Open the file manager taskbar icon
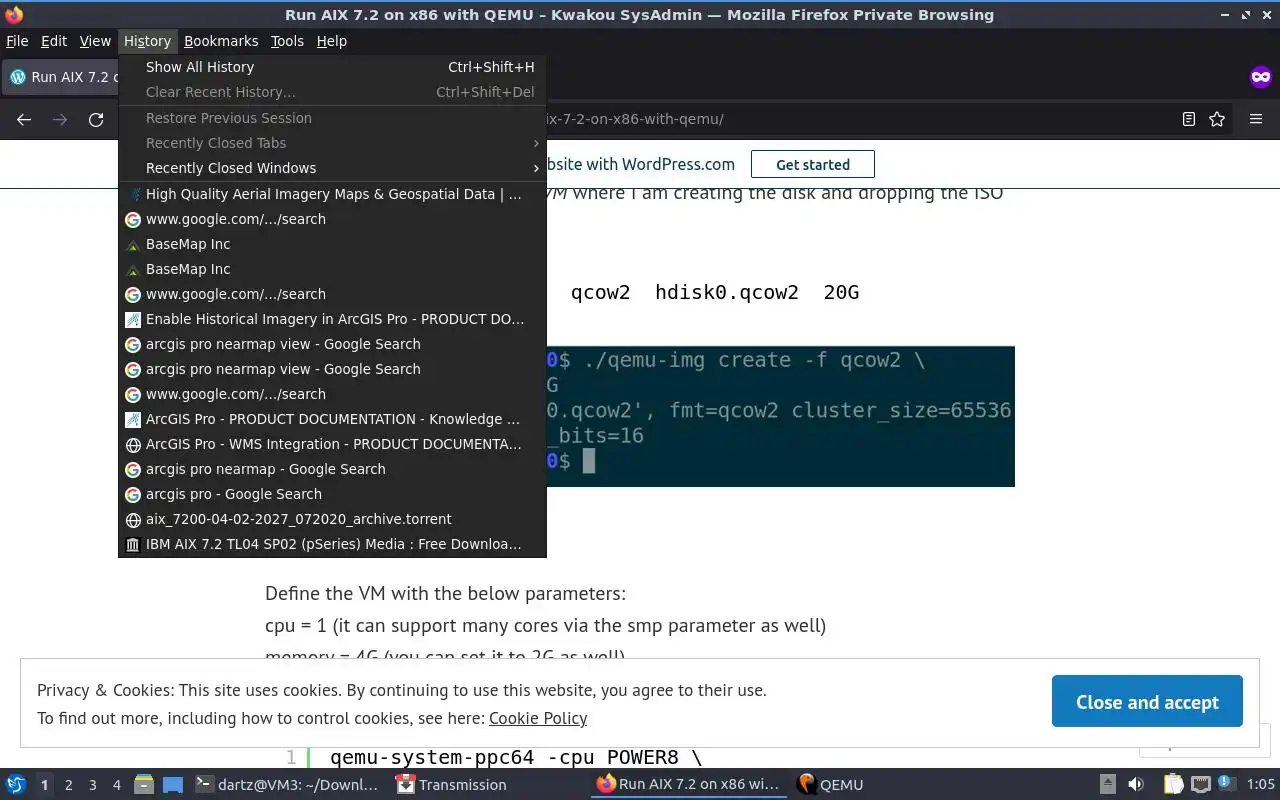 coord(144,785)
